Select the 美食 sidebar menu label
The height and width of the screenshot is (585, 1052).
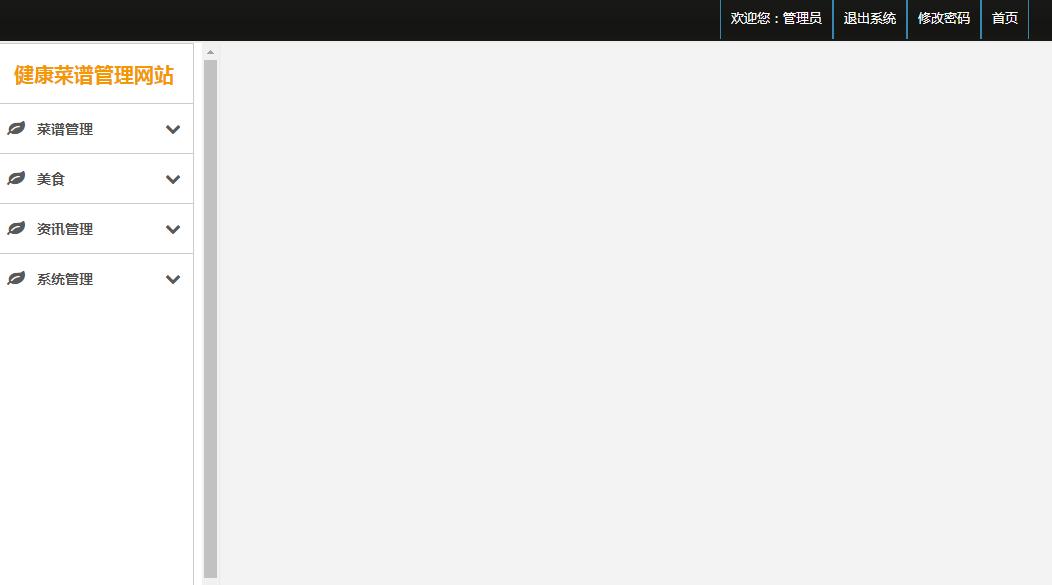(50, 179)
